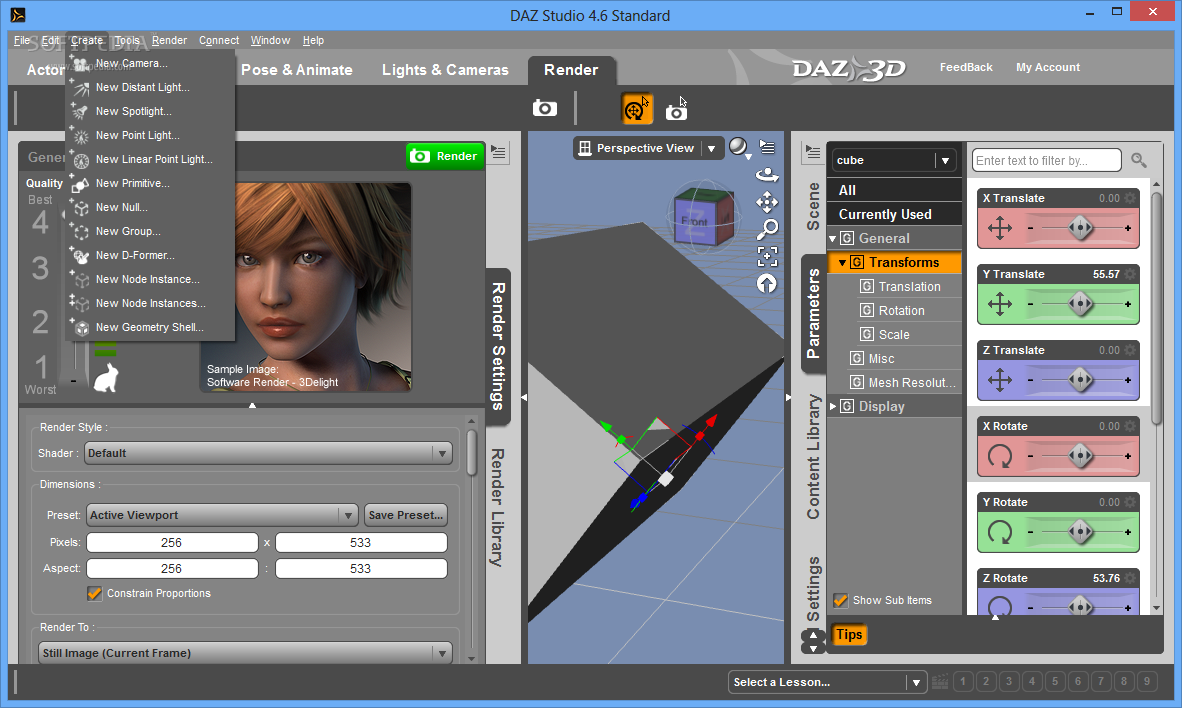Open the viewport options menu icon
Screen dimensions: 1182x708
(x=767, y=146)
